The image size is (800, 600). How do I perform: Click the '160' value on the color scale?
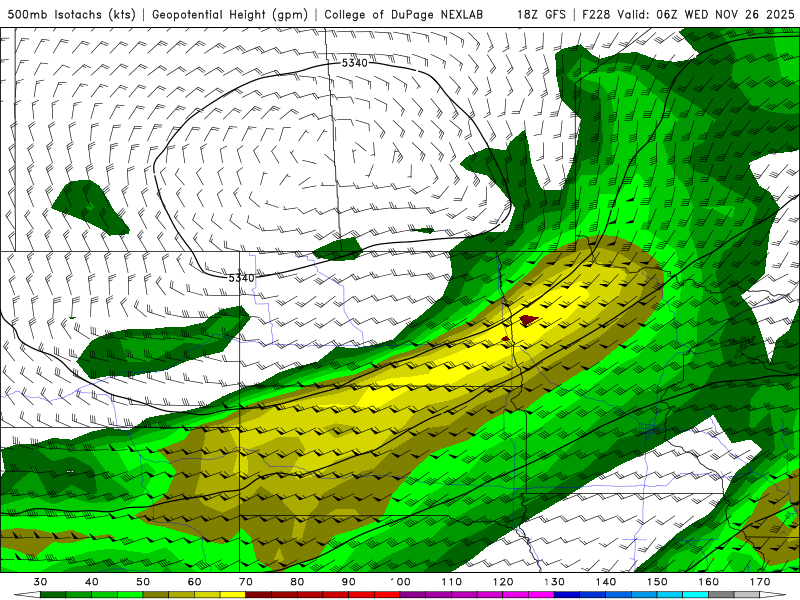(709, 582)
